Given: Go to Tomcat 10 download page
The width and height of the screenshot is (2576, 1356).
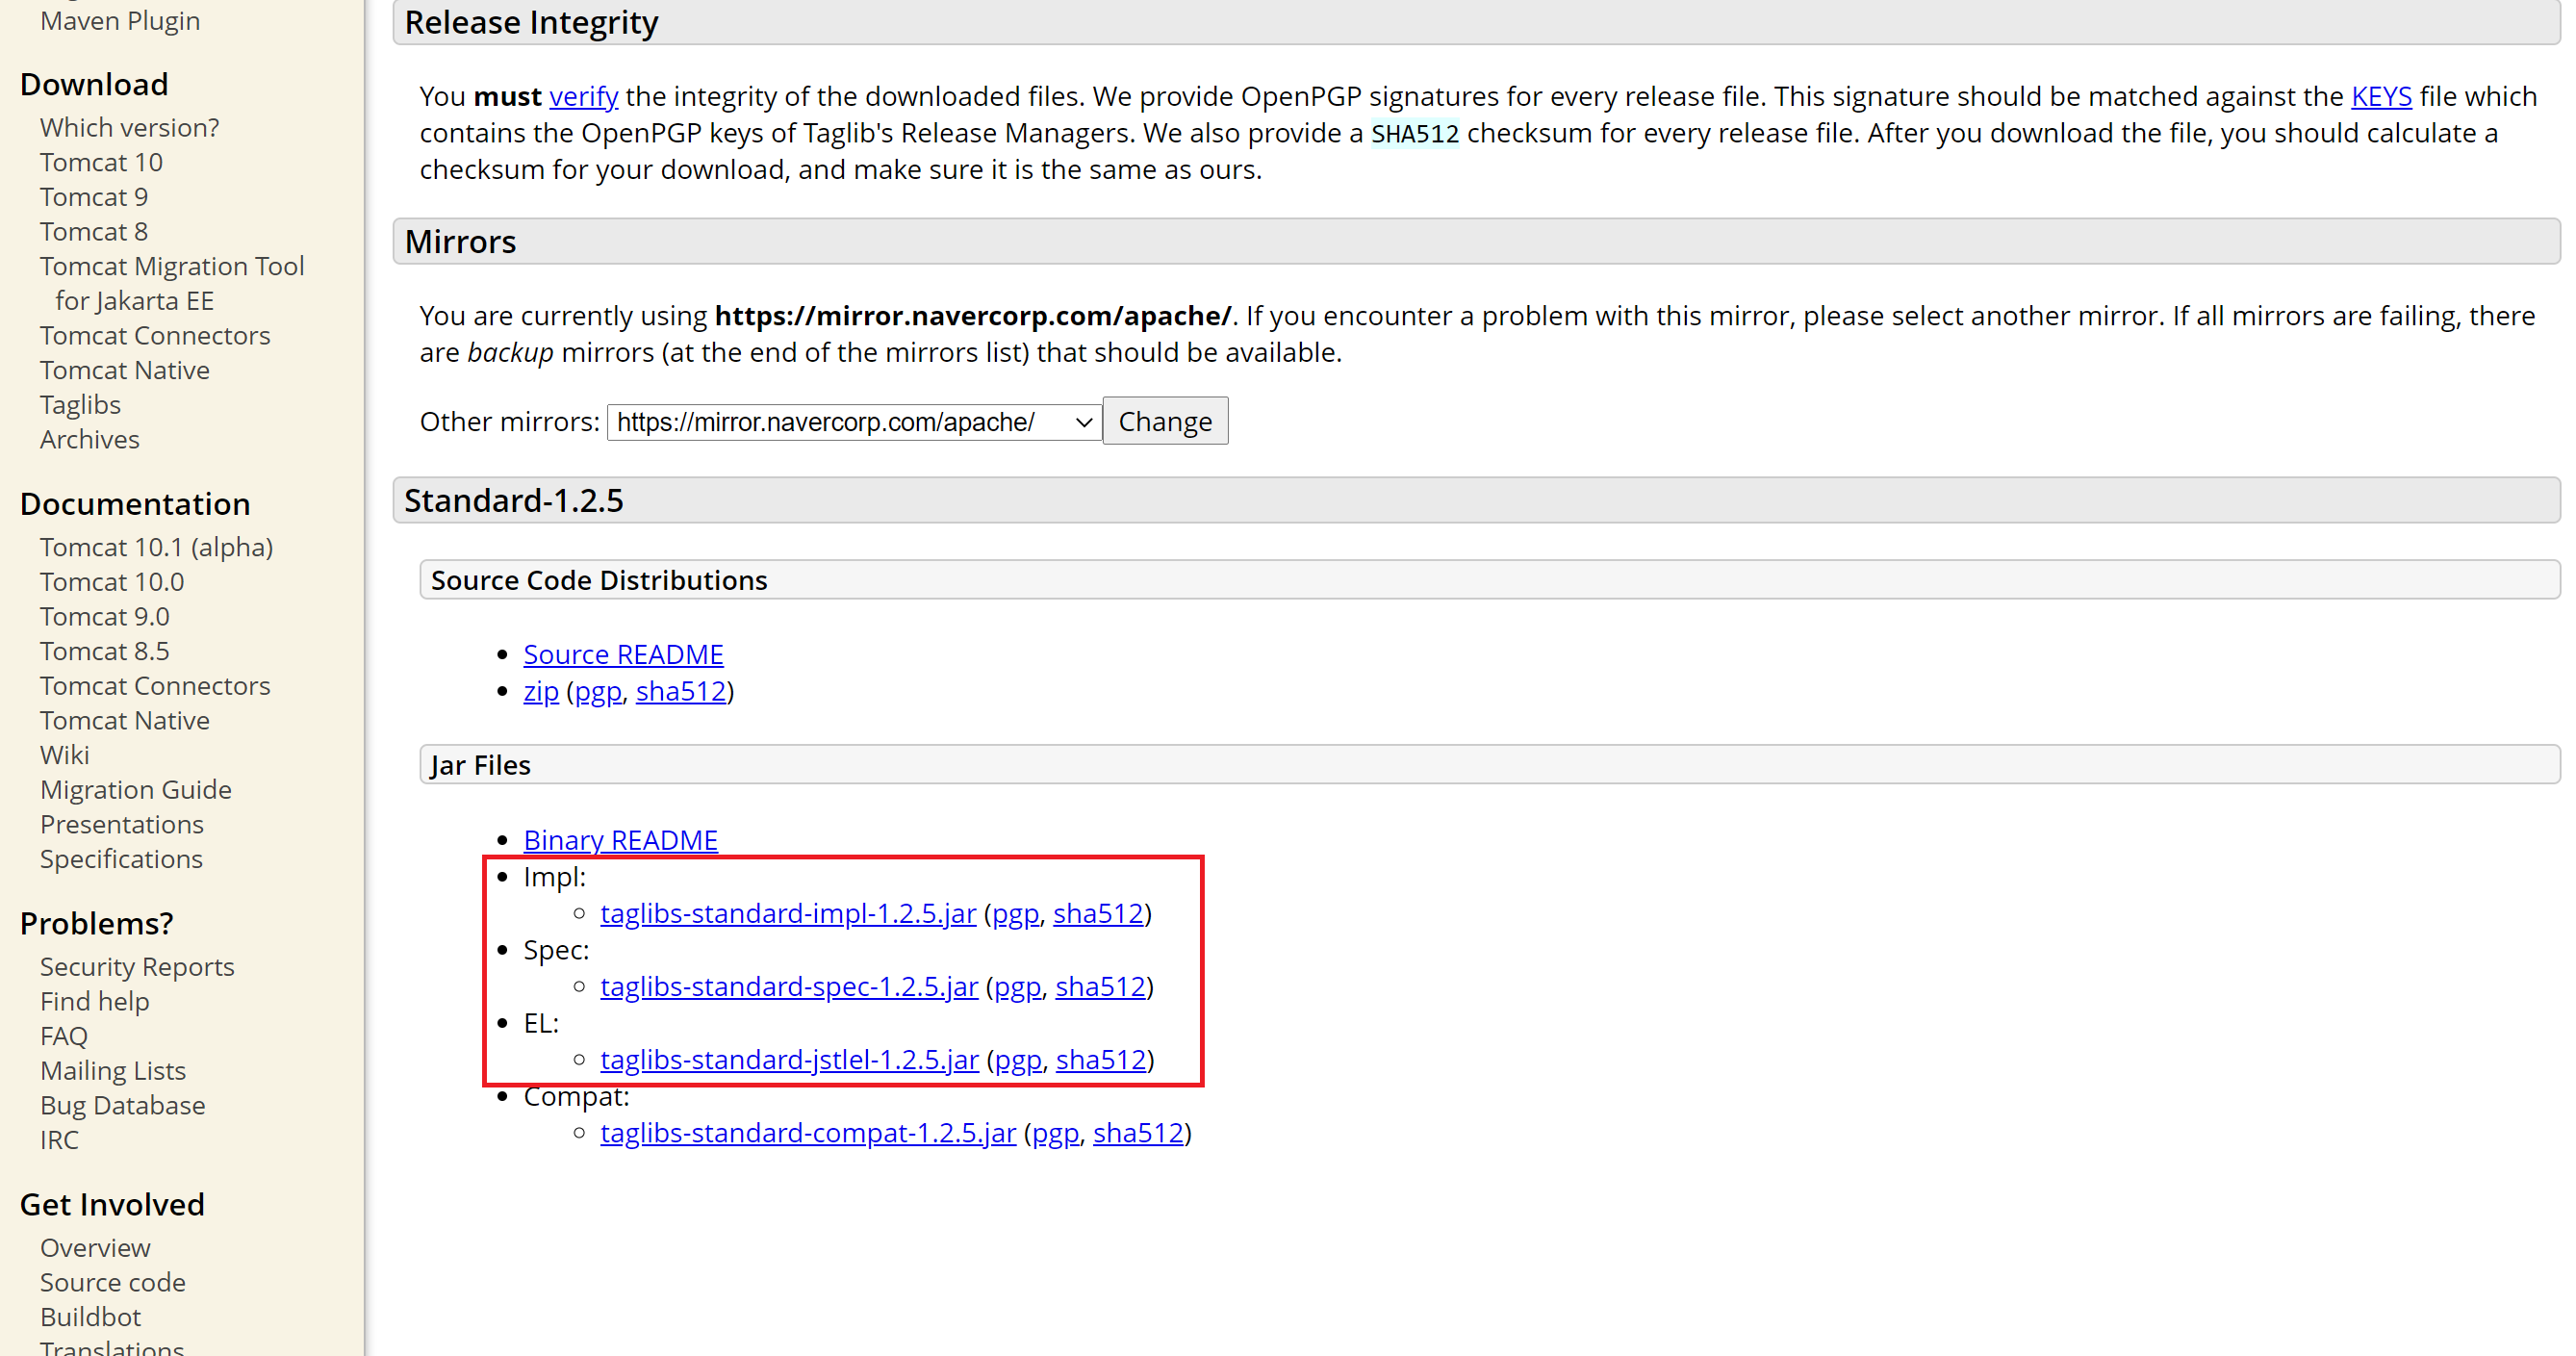Looking at the screenshot, I should 101,162.
